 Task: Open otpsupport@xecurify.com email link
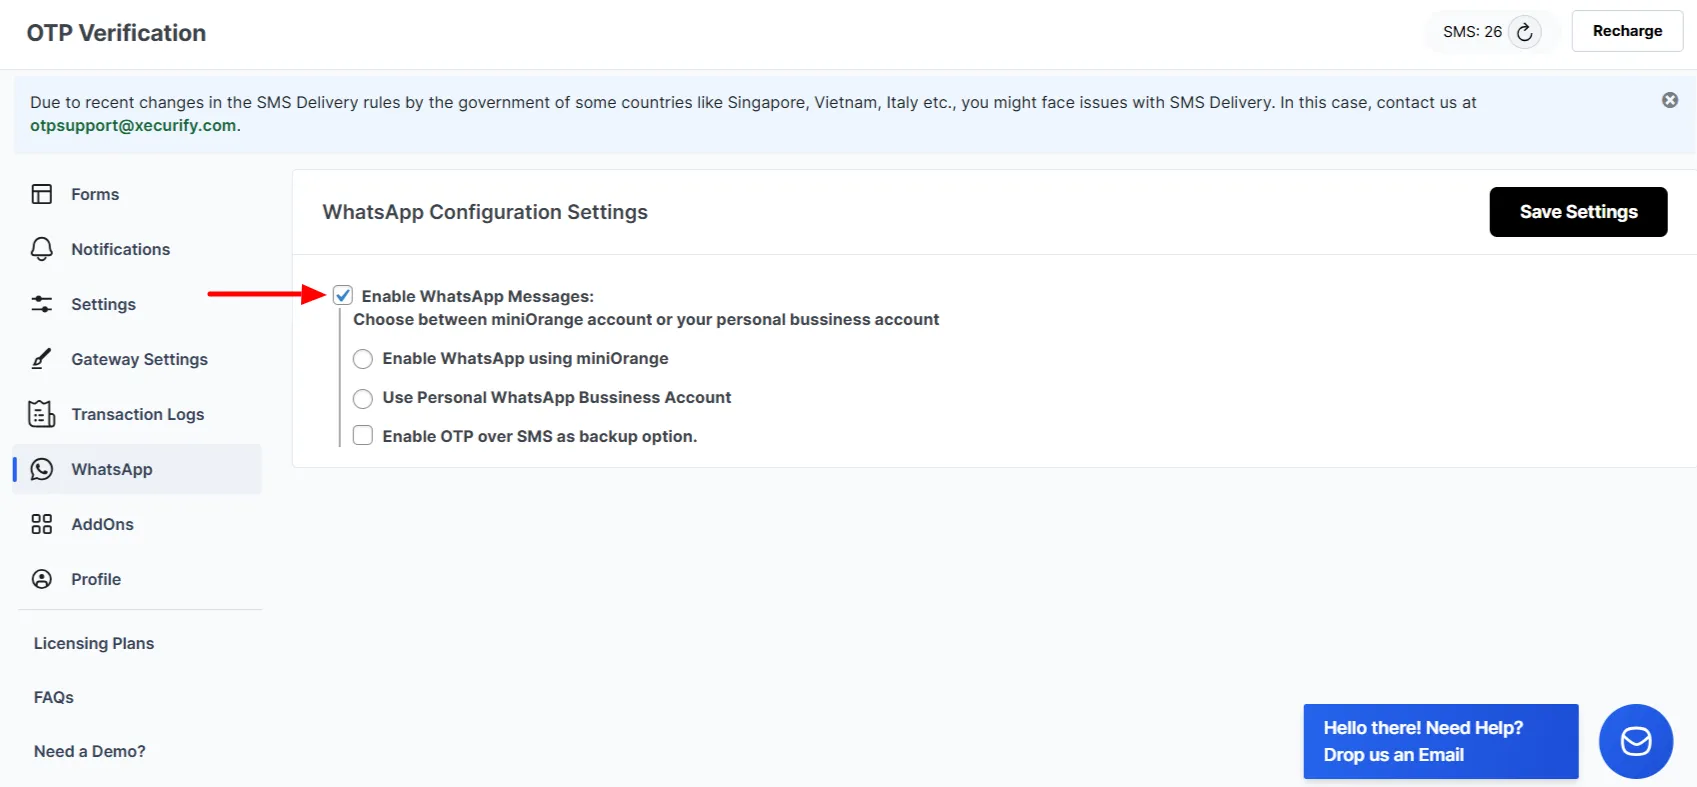coord(133,126)
